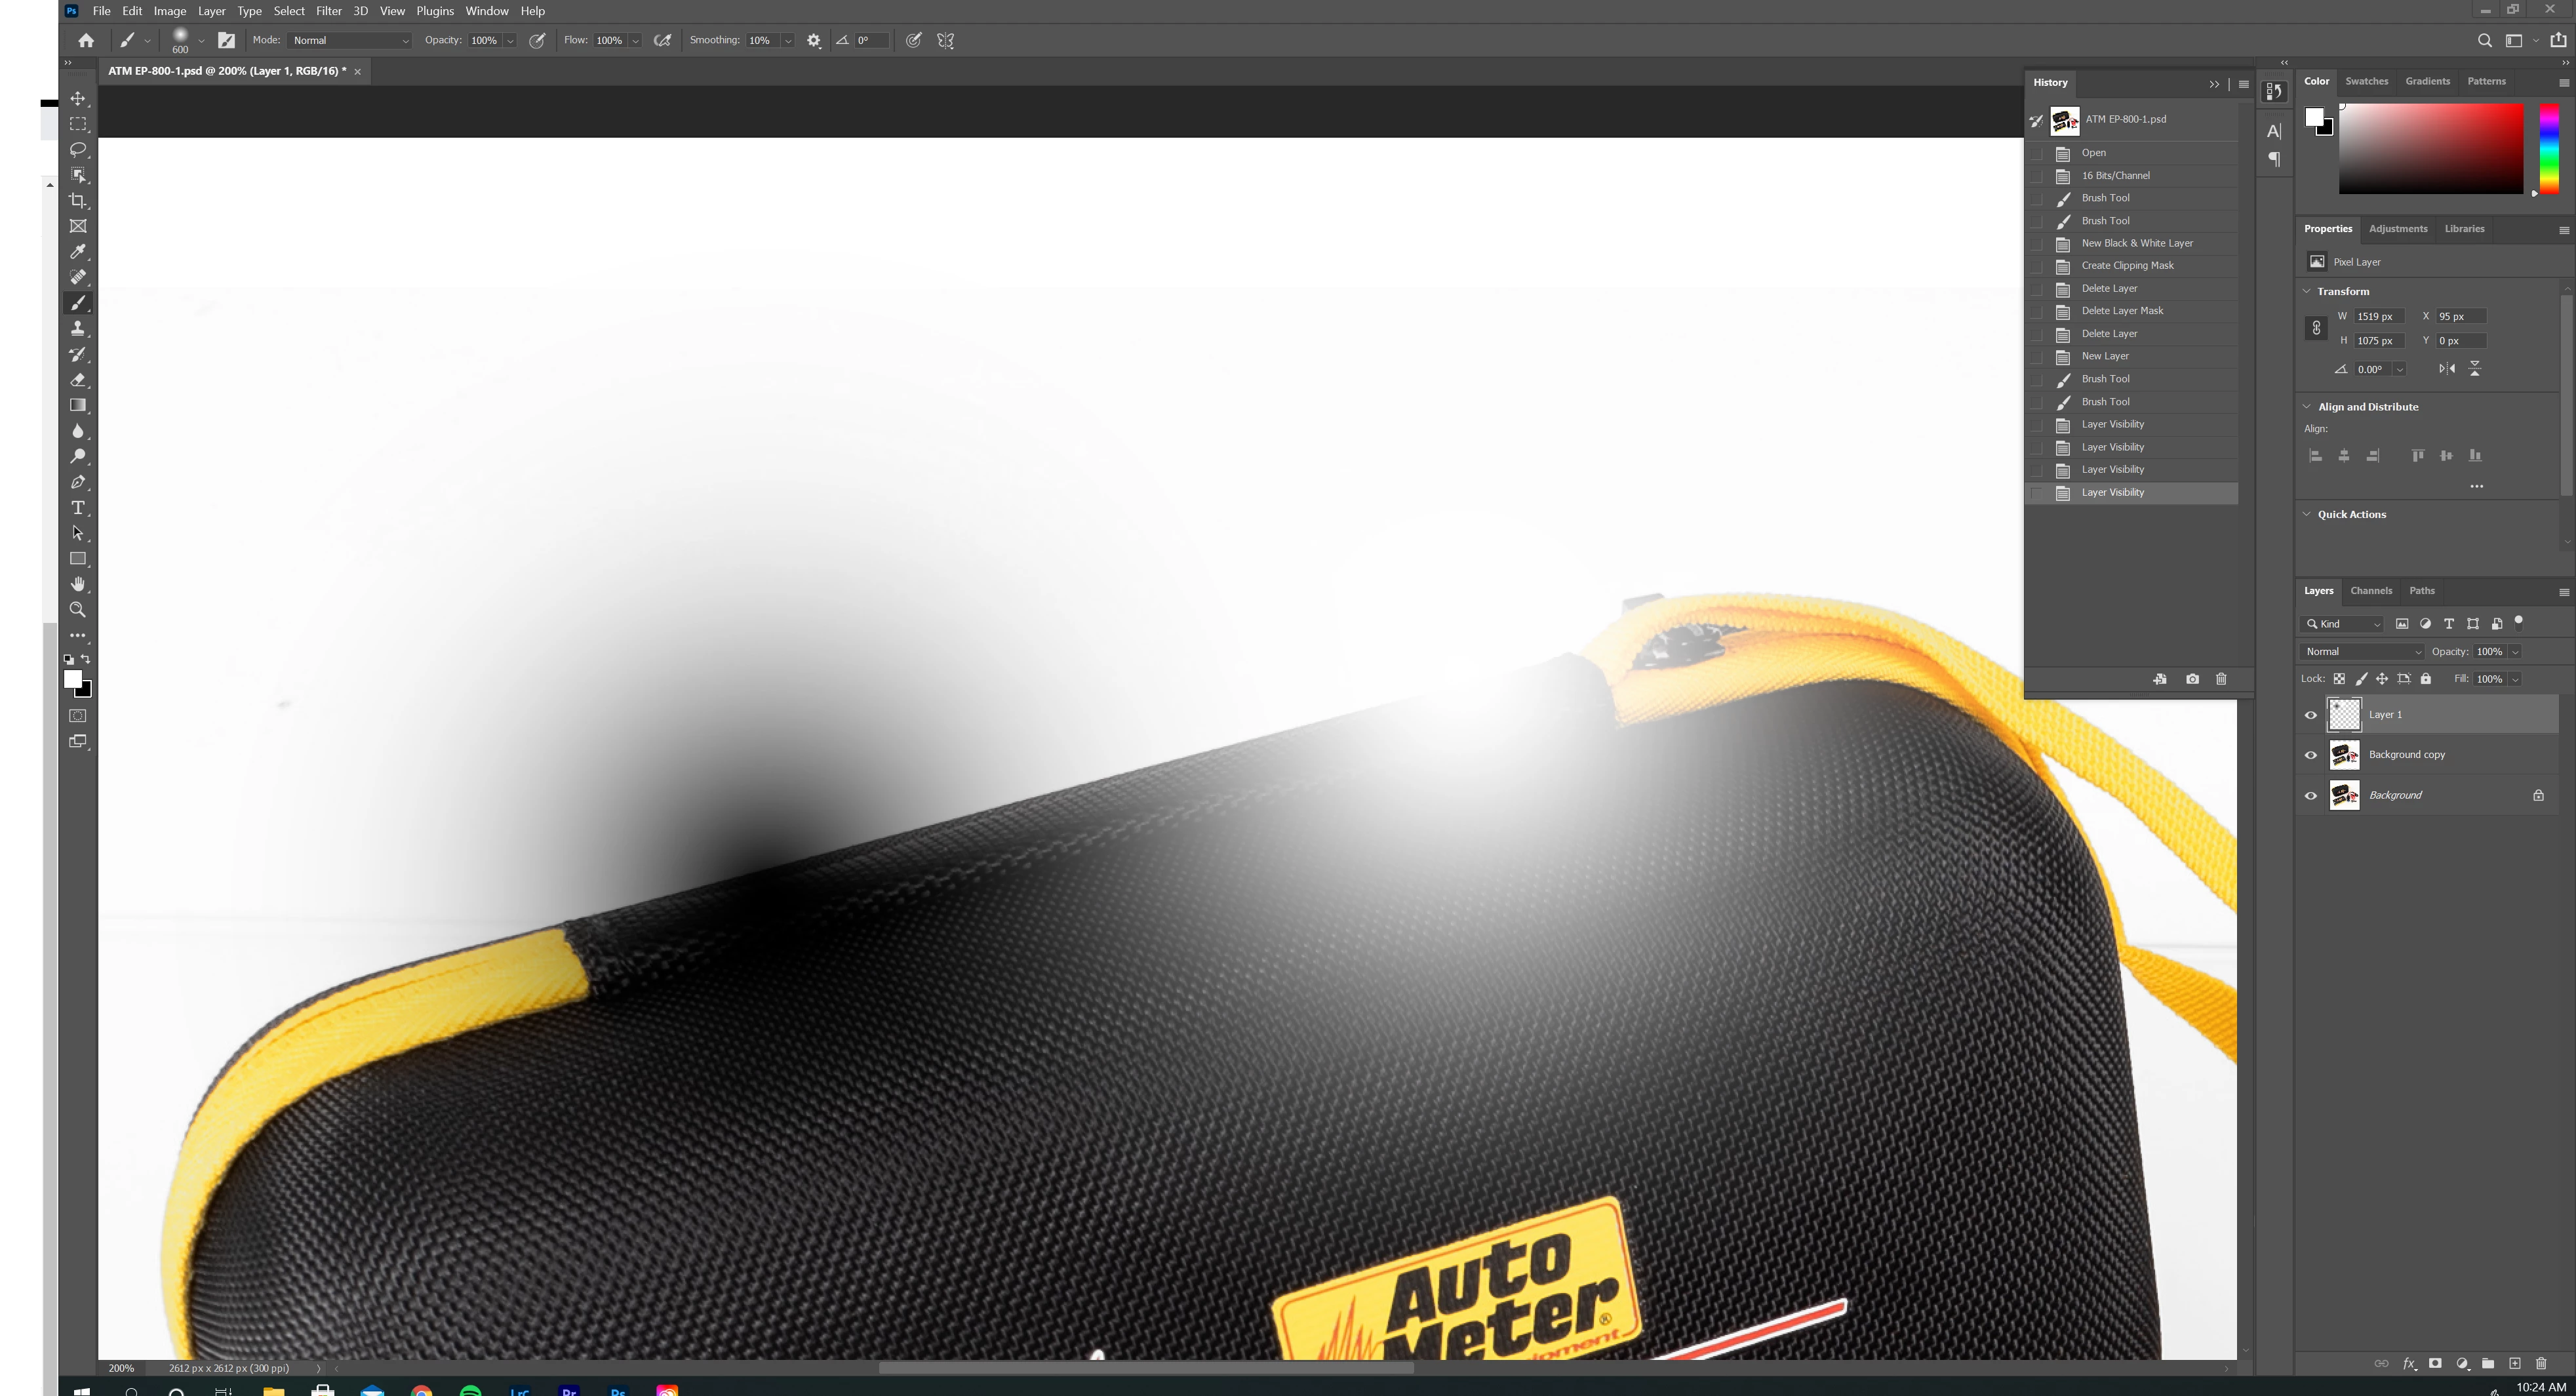Select the Crop tool

point(78,201)
